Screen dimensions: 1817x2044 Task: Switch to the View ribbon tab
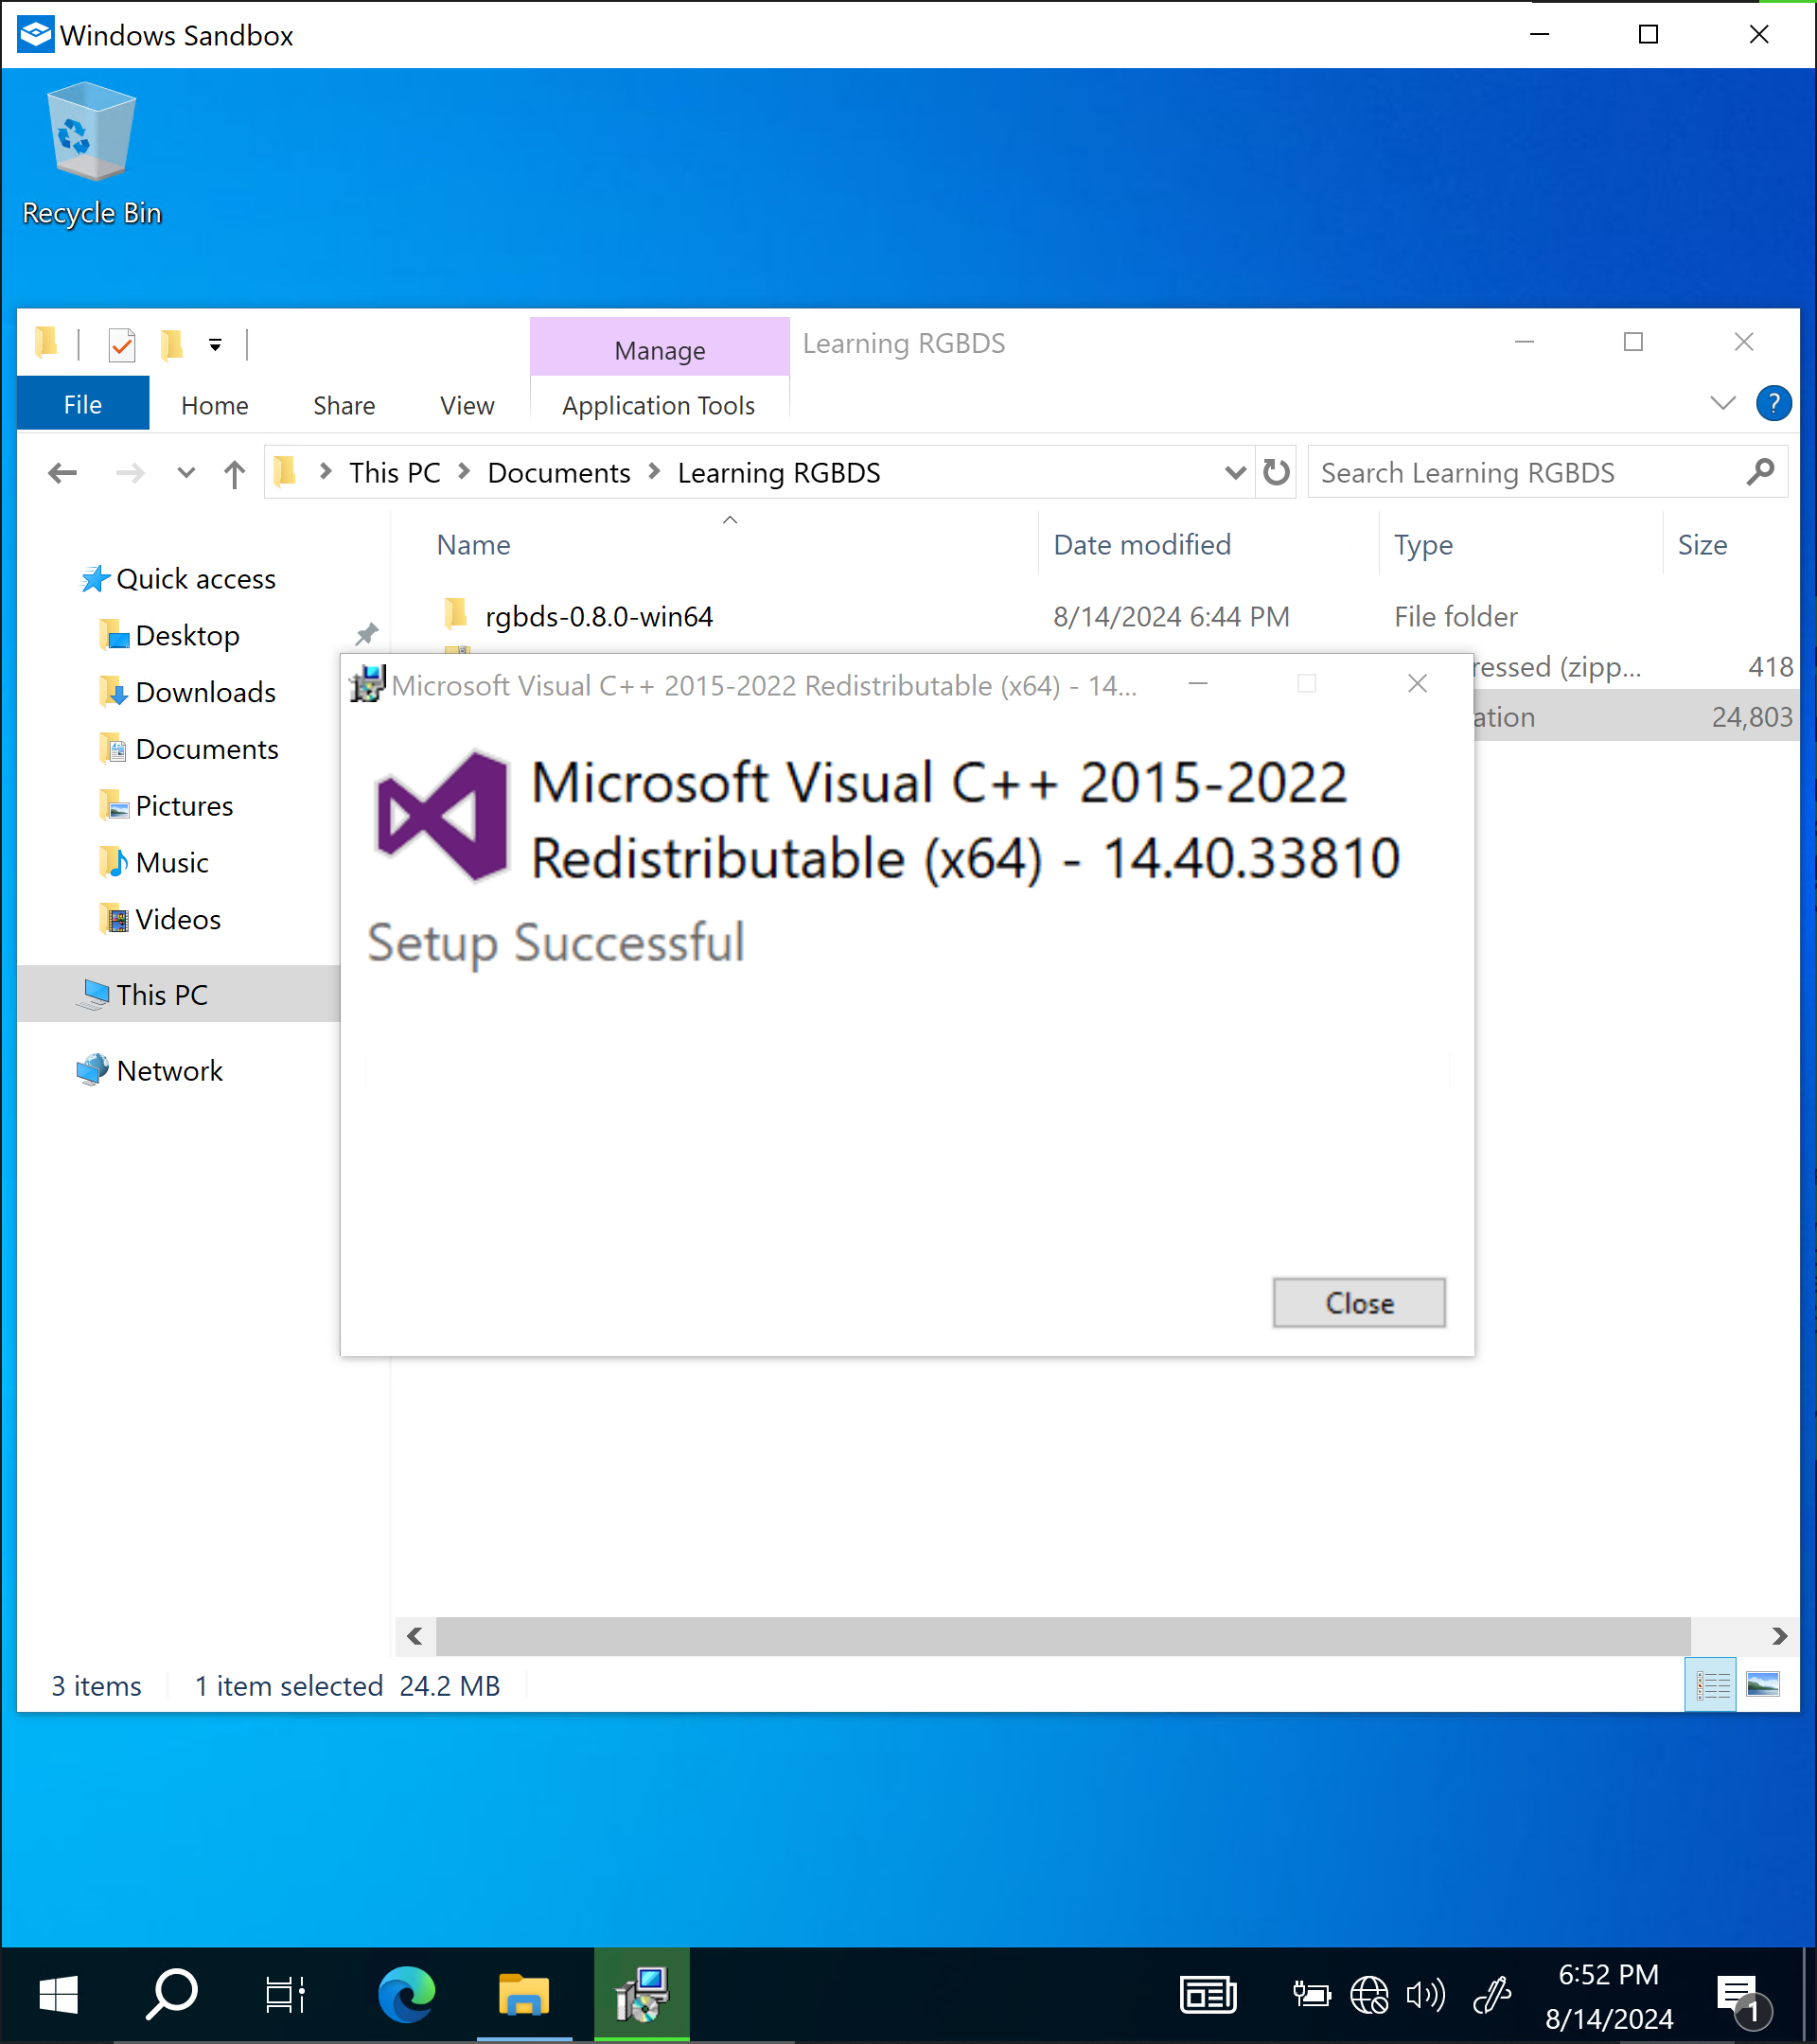[x=467, y=405]
